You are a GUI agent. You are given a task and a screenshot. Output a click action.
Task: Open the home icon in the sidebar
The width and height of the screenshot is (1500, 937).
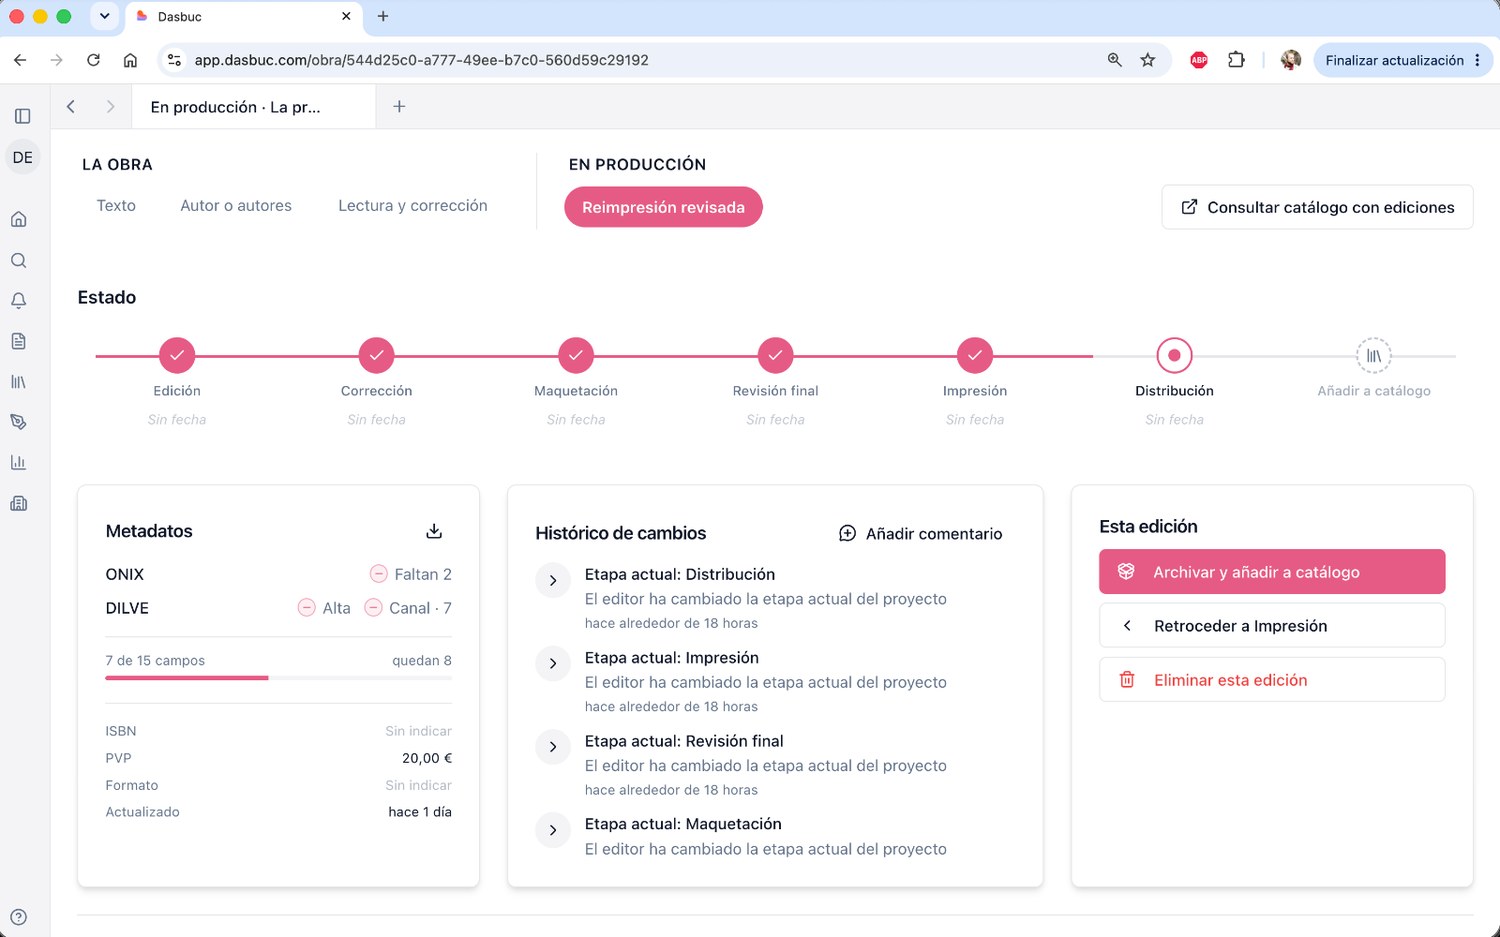19,219
